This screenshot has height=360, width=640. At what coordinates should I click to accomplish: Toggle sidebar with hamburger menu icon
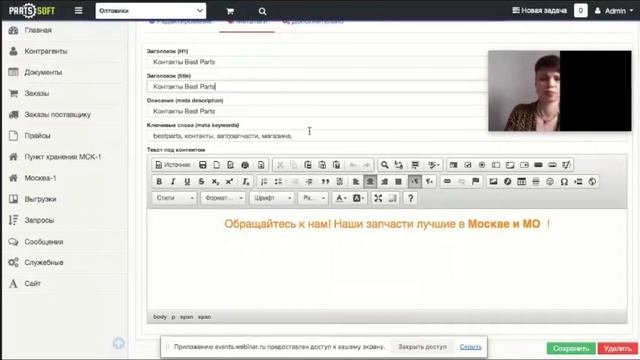click(x=78, y=11)
